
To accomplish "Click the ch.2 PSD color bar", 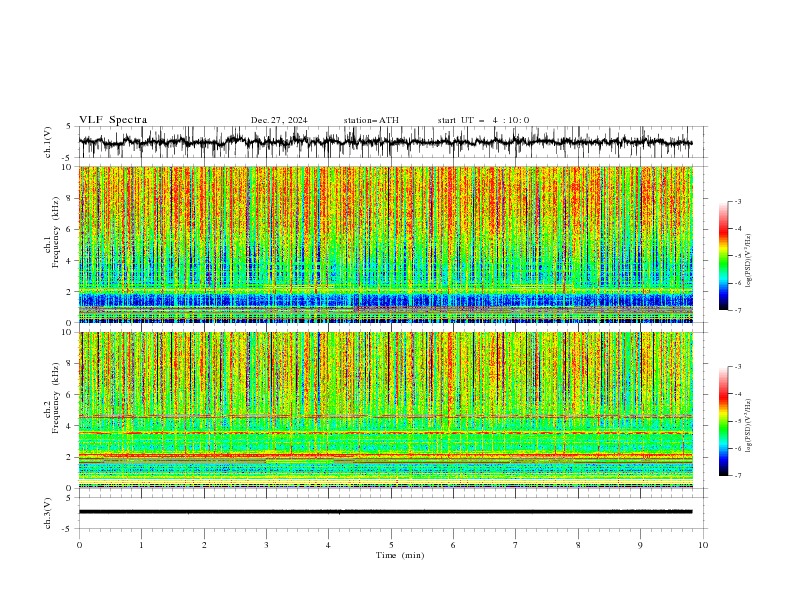I will (723, 421).
